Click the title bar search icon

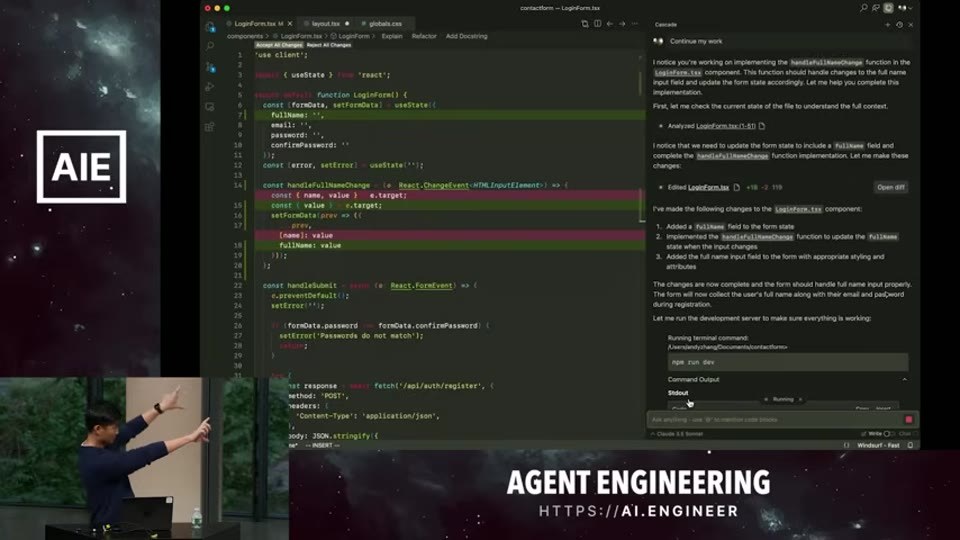pyautogui.click(x=863, y=8)
